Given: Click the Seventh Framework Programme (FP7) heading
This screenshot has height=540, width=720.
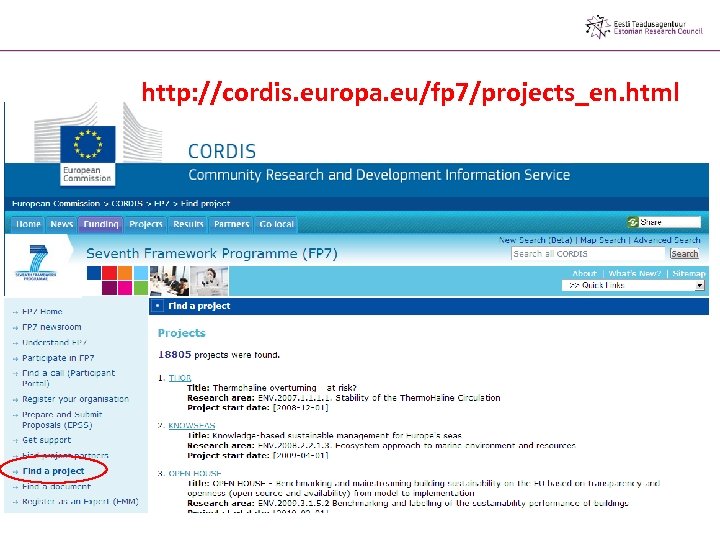Looking at the screenshot, I should pos(212,253).
